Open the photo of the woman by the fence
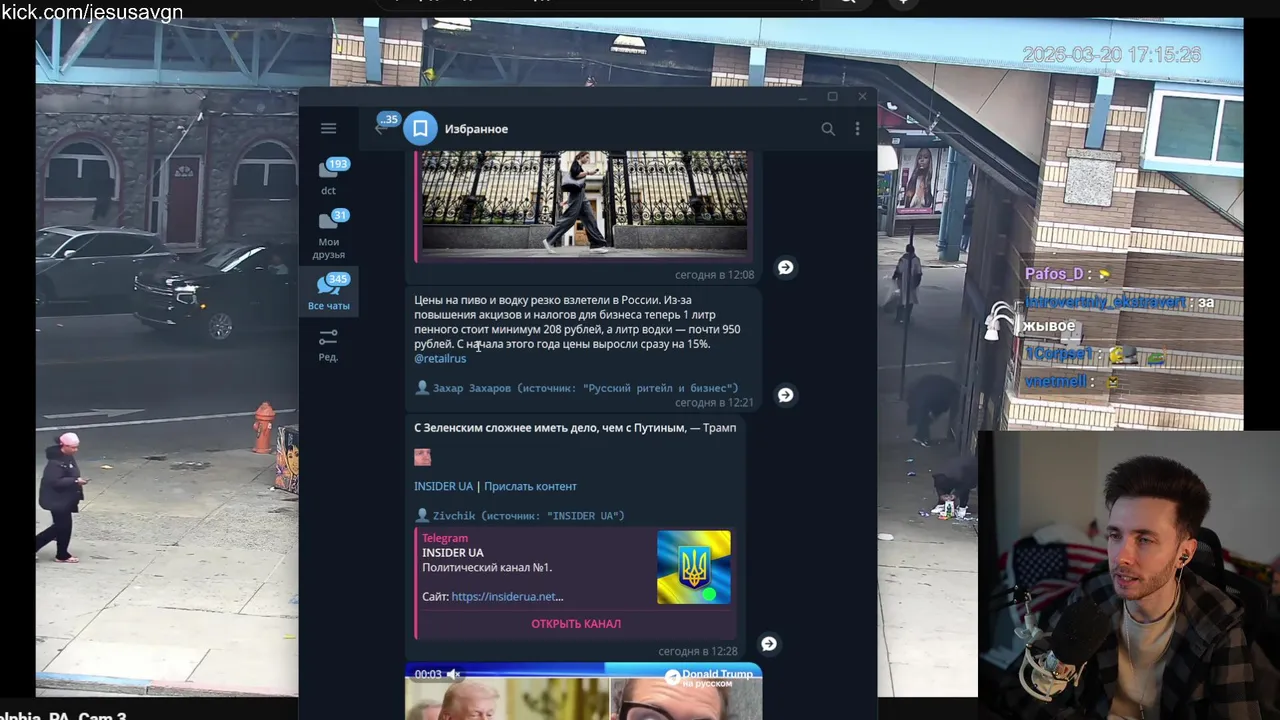Screen dimensions: 1280x720 point(584,202)
